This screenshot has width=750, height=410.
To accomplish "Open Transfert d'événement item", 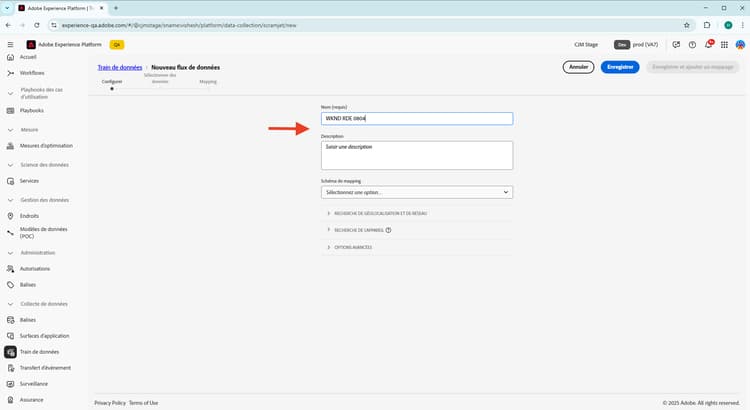I will click(45, 368).
